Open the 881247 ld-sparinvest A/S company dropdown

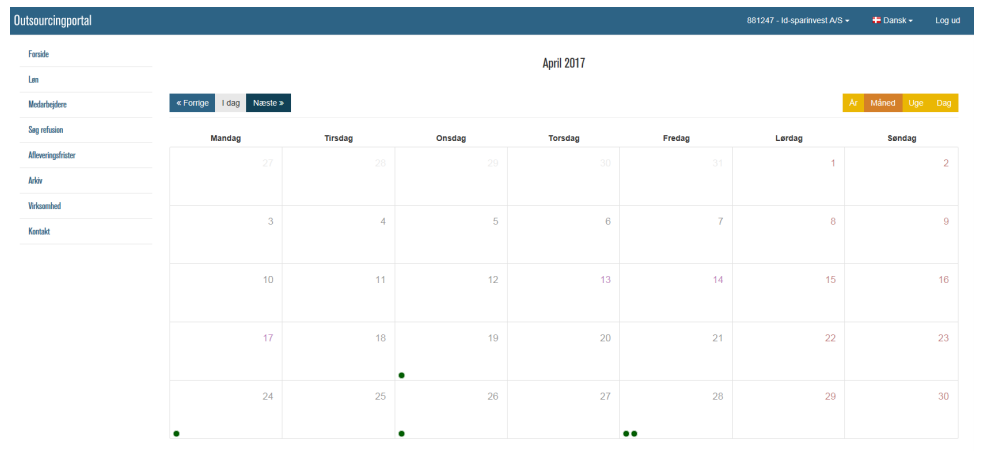798,21
